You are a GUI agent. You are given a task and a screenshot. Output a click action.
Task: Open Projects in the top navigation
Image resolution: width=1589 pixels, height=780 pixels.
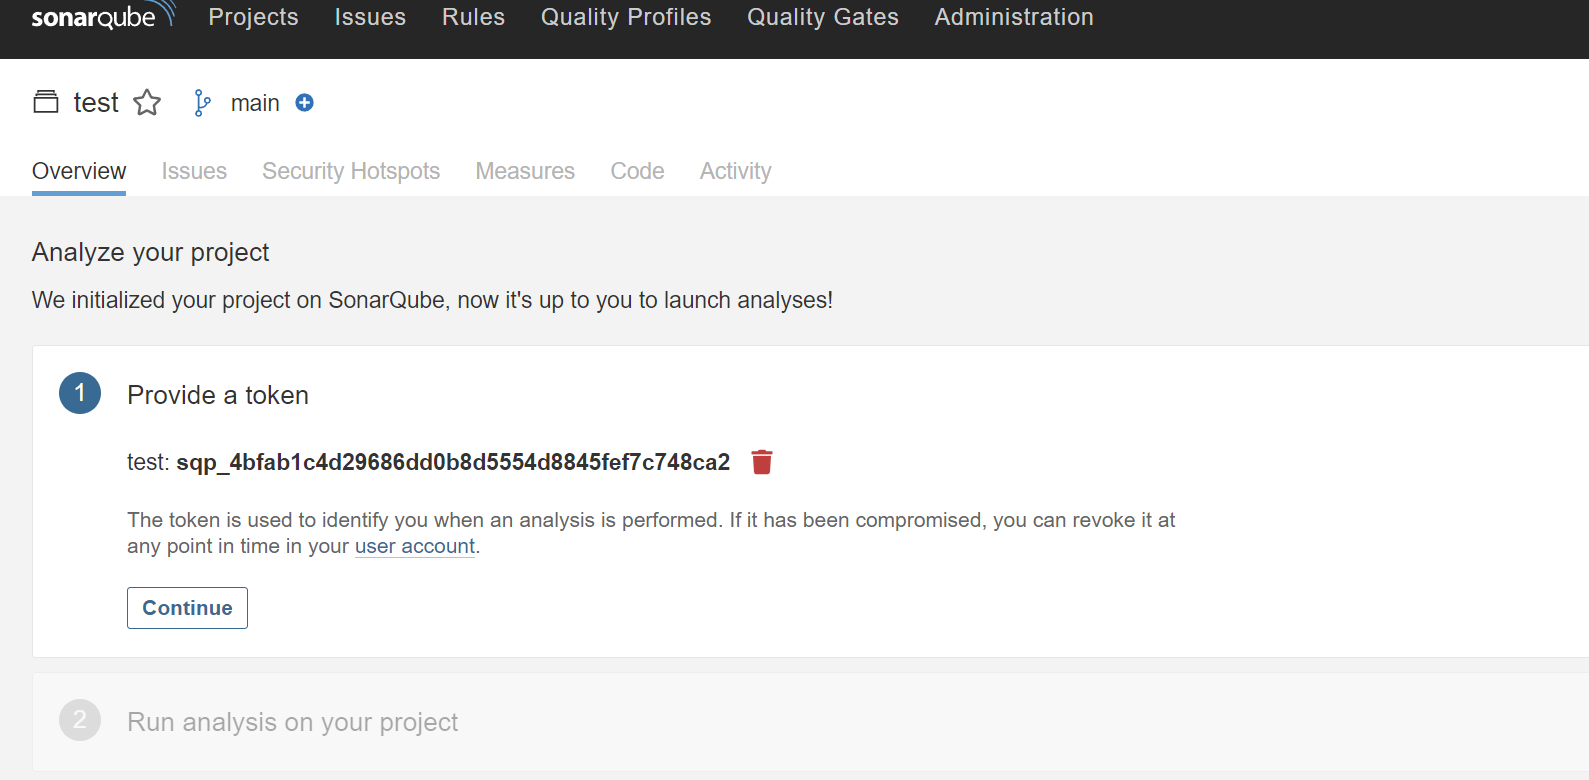click(x=253, y=17)
